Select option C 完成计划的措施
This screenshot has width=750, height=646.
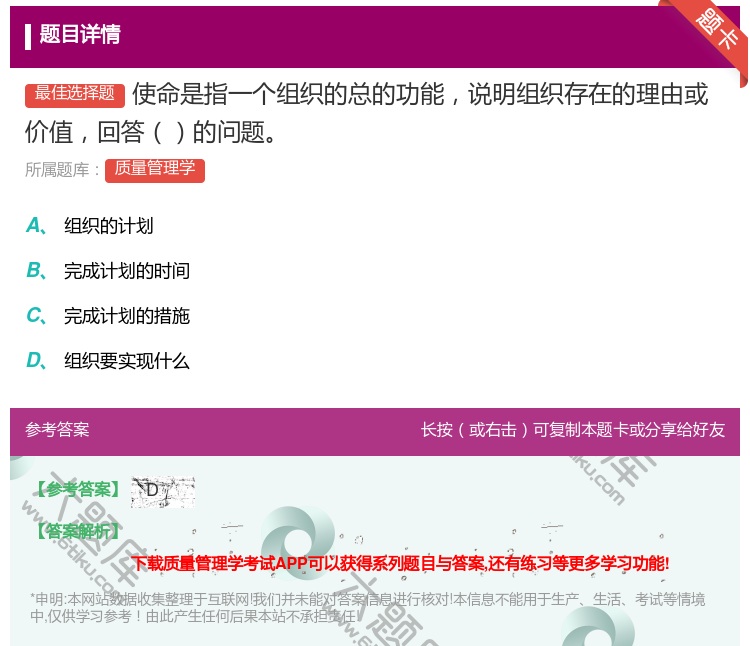point(108,316)
